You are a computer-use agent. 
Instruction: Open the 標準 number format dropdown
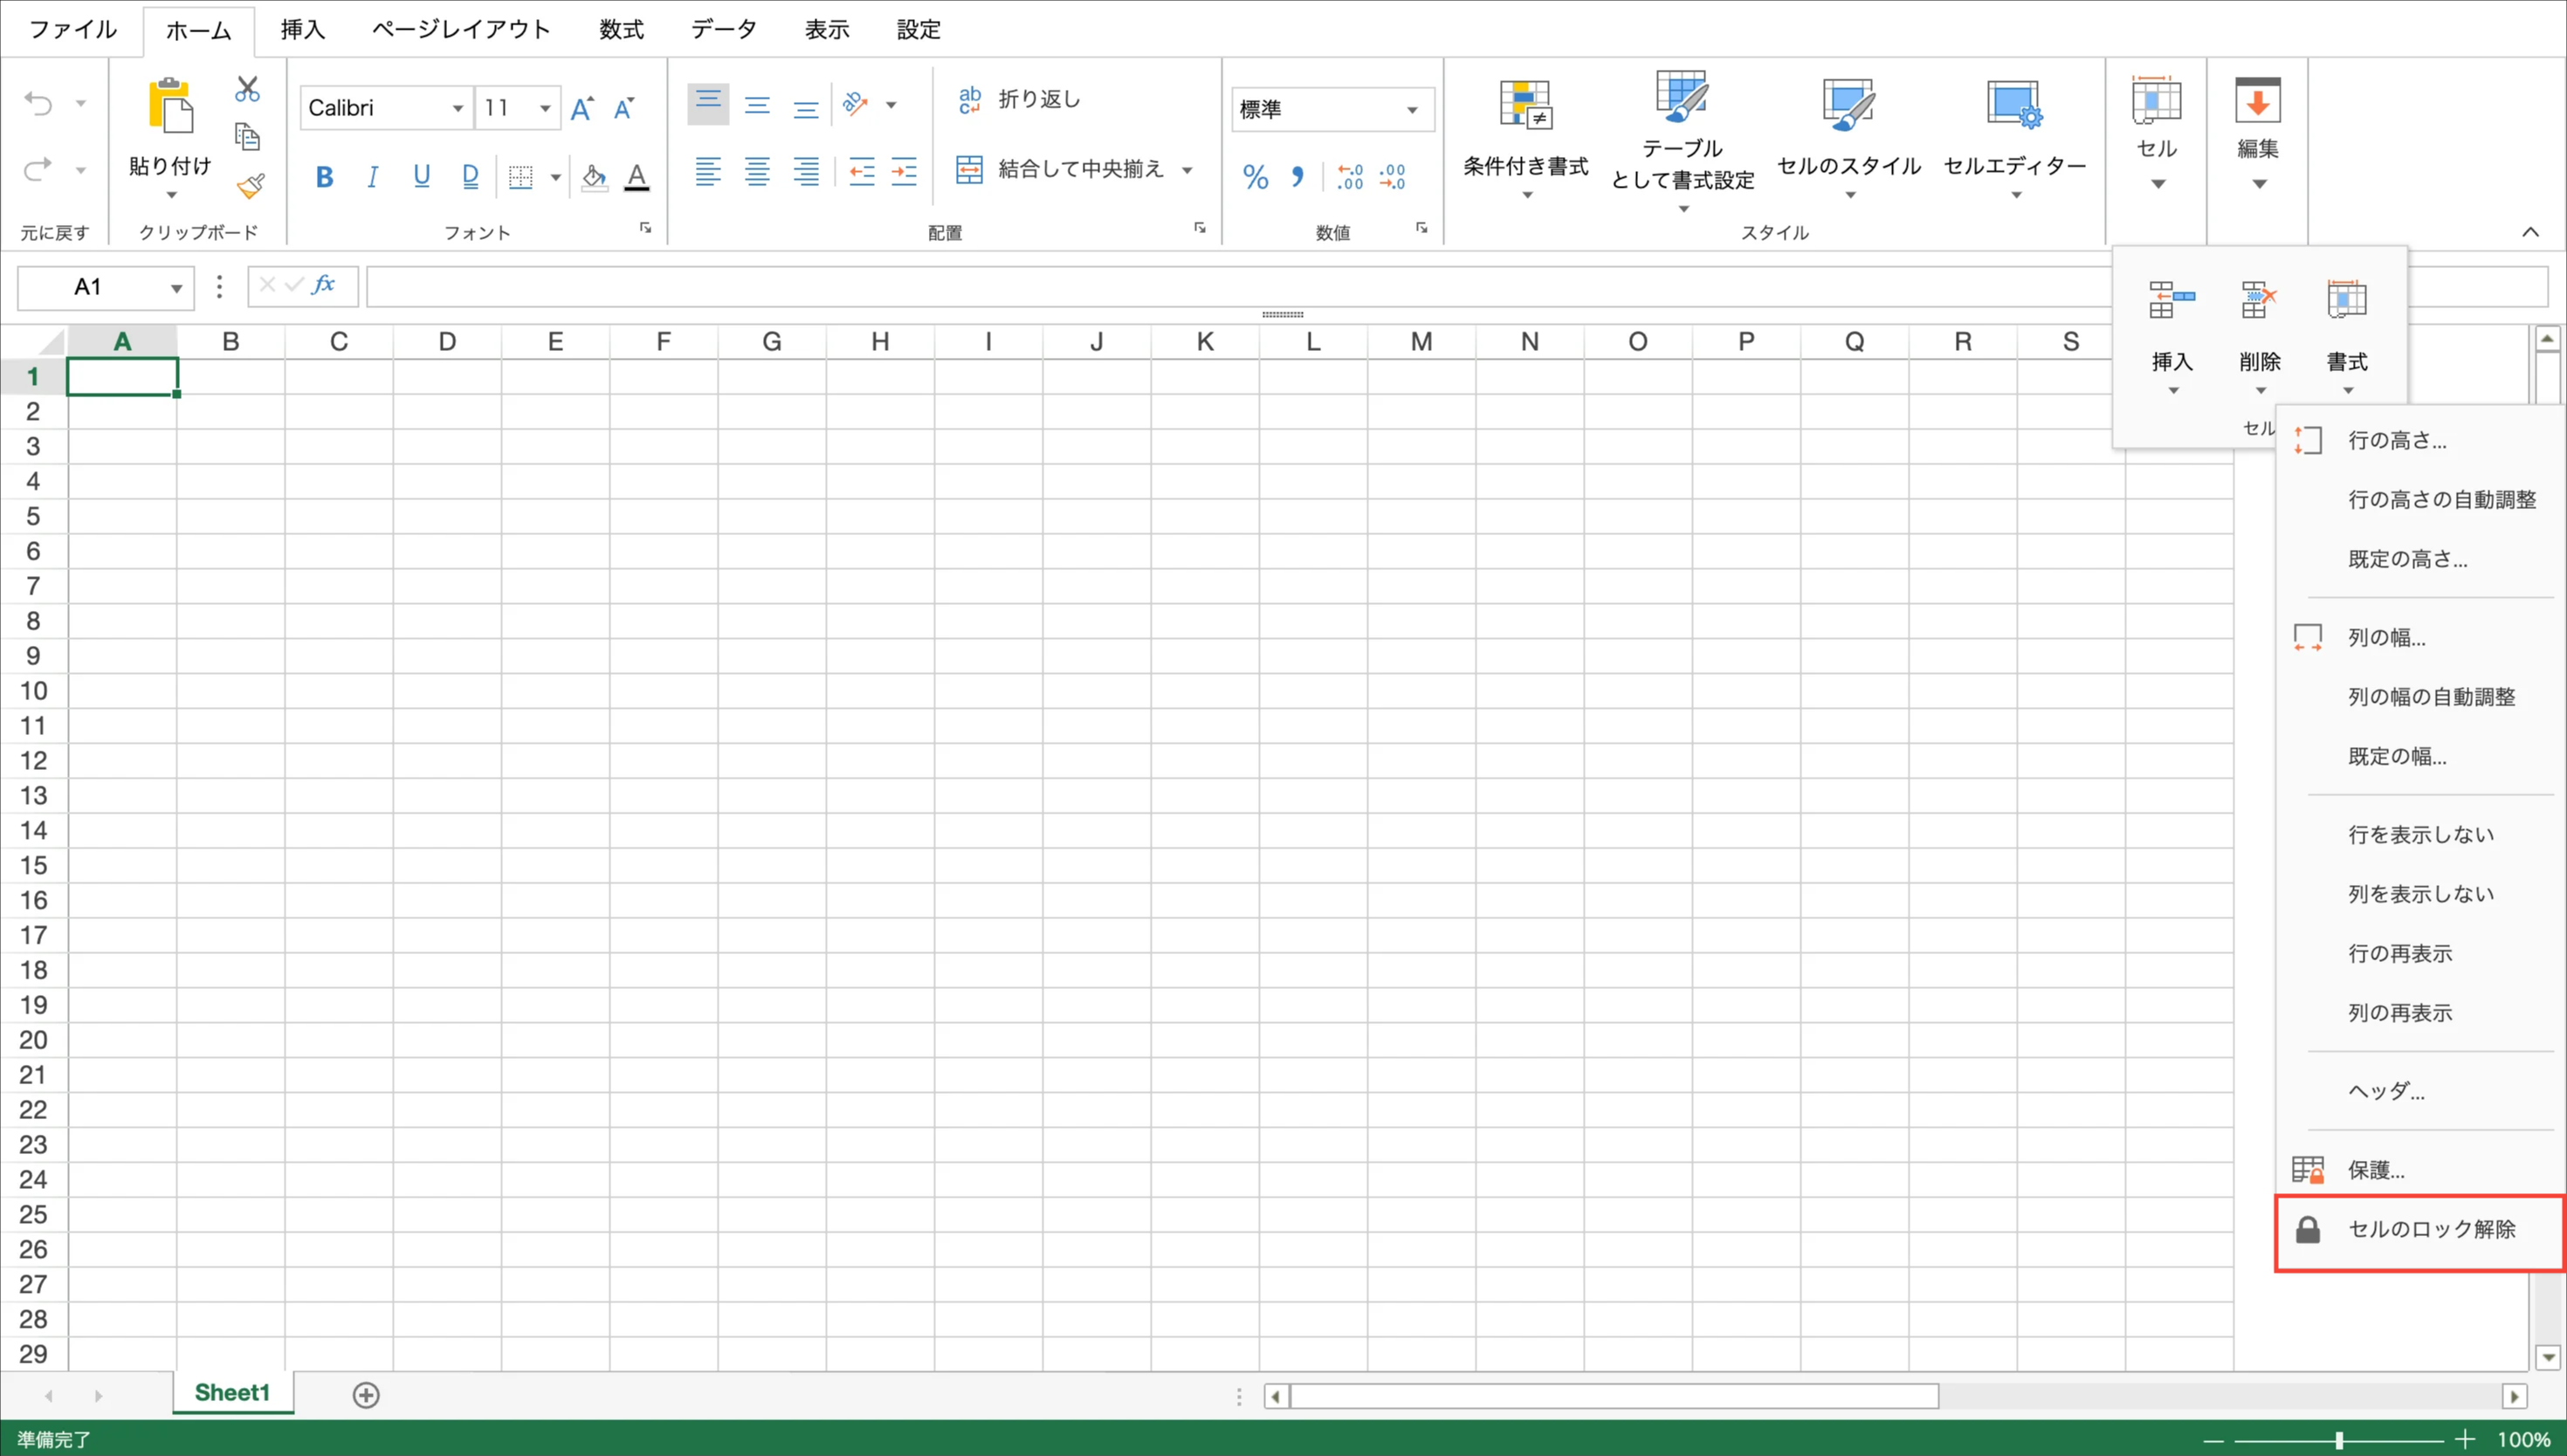pyautogui.click(x=1412, y=109)
